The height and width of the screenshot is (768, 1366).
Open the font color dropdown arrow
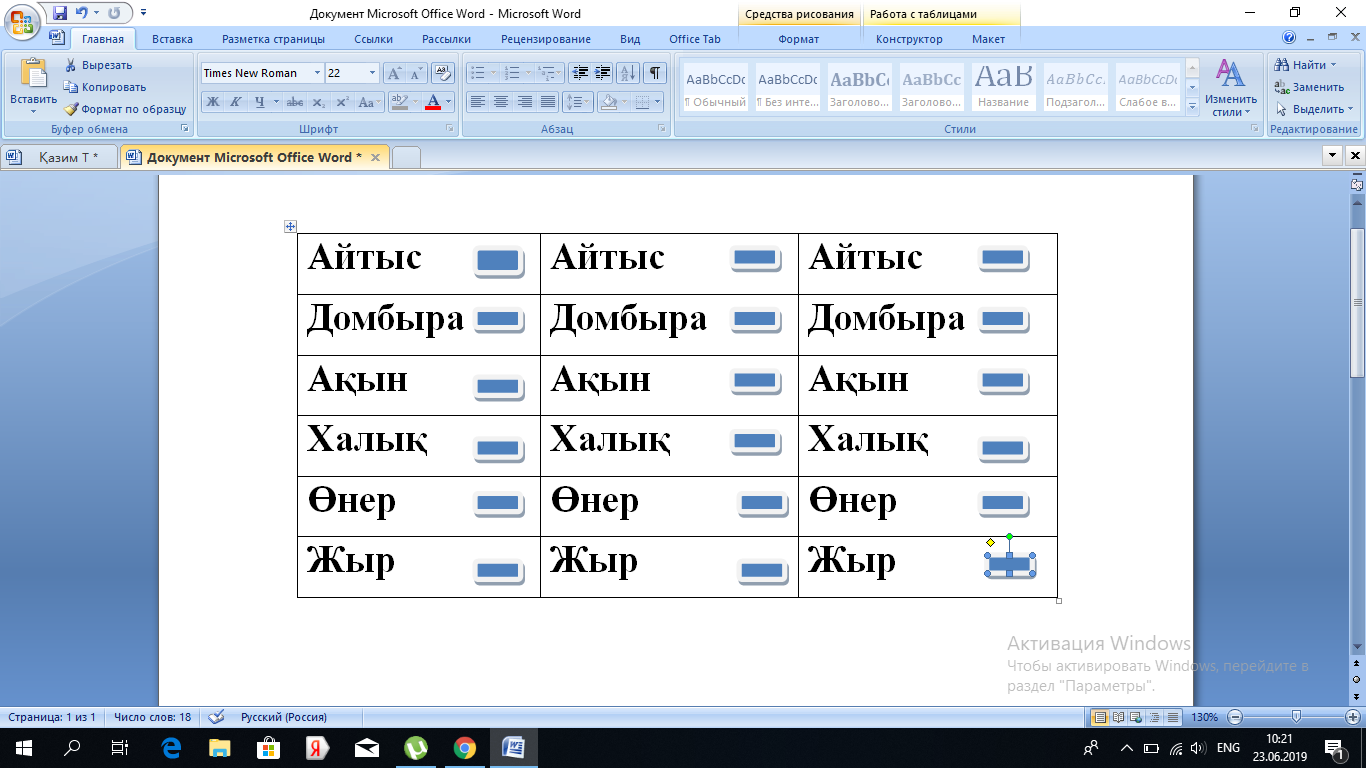450,102
